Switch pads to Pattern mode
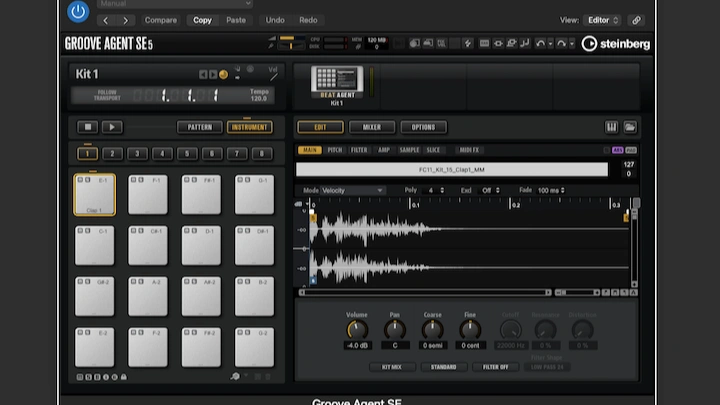Viewport: 720px width, 405px height. pos(200,127)
